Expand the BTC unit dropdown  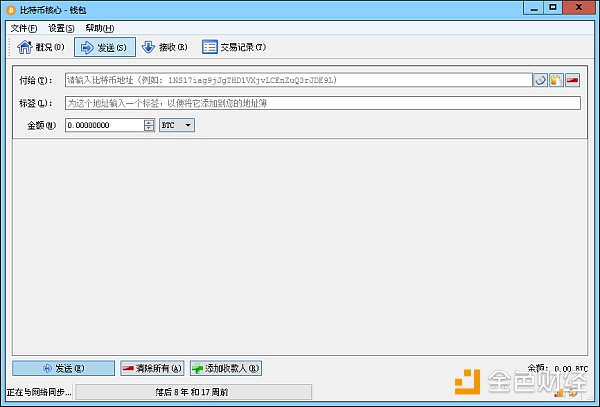pos(177,125)
